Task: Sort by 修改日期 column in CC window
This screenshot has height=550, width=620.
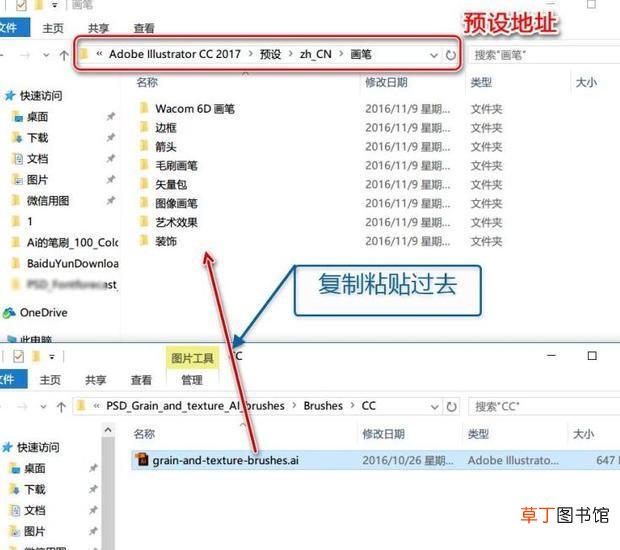Action: coord(384,434)
